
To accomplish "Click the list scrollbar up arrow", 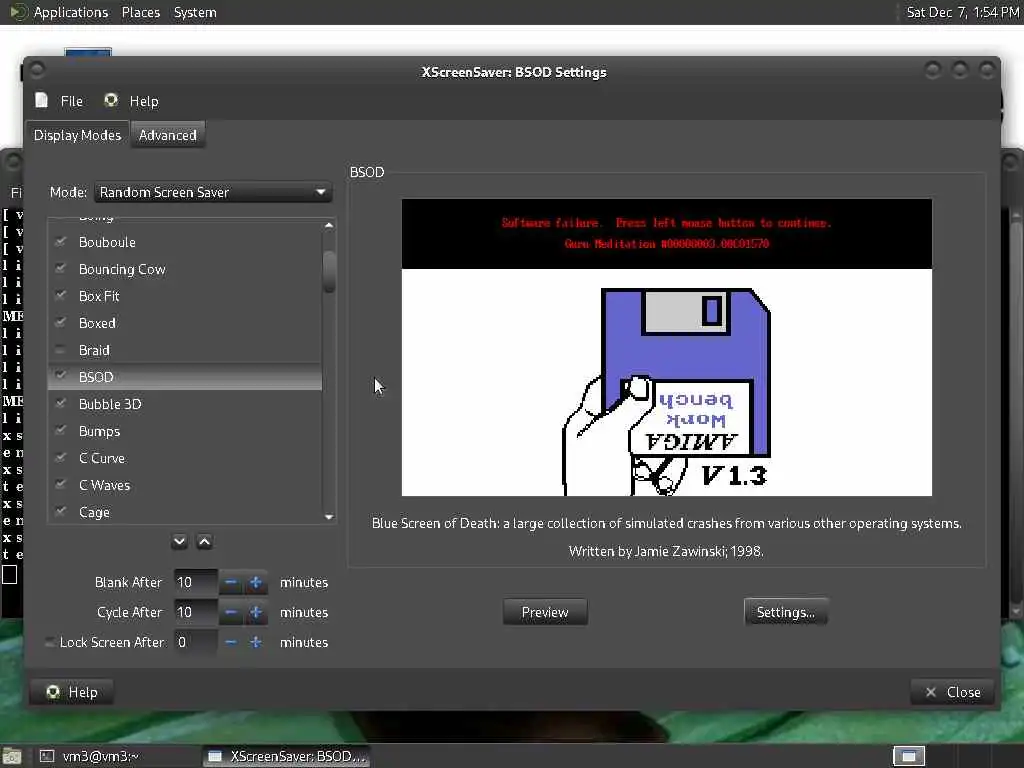I will tap(329, 225).
